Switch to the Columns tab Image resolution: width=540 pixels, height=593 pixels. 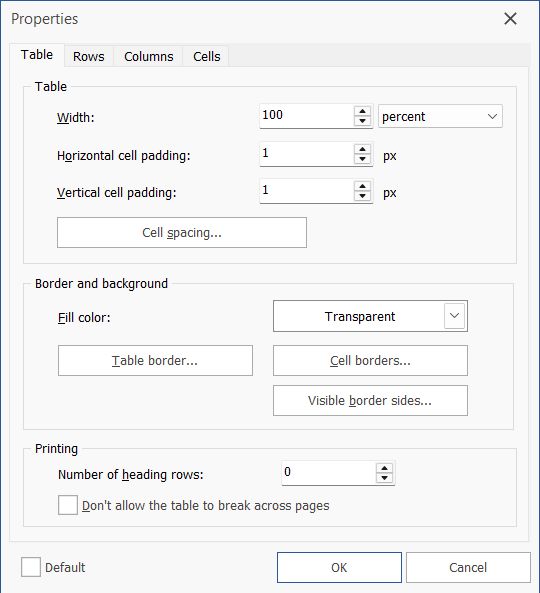[149, 56]
